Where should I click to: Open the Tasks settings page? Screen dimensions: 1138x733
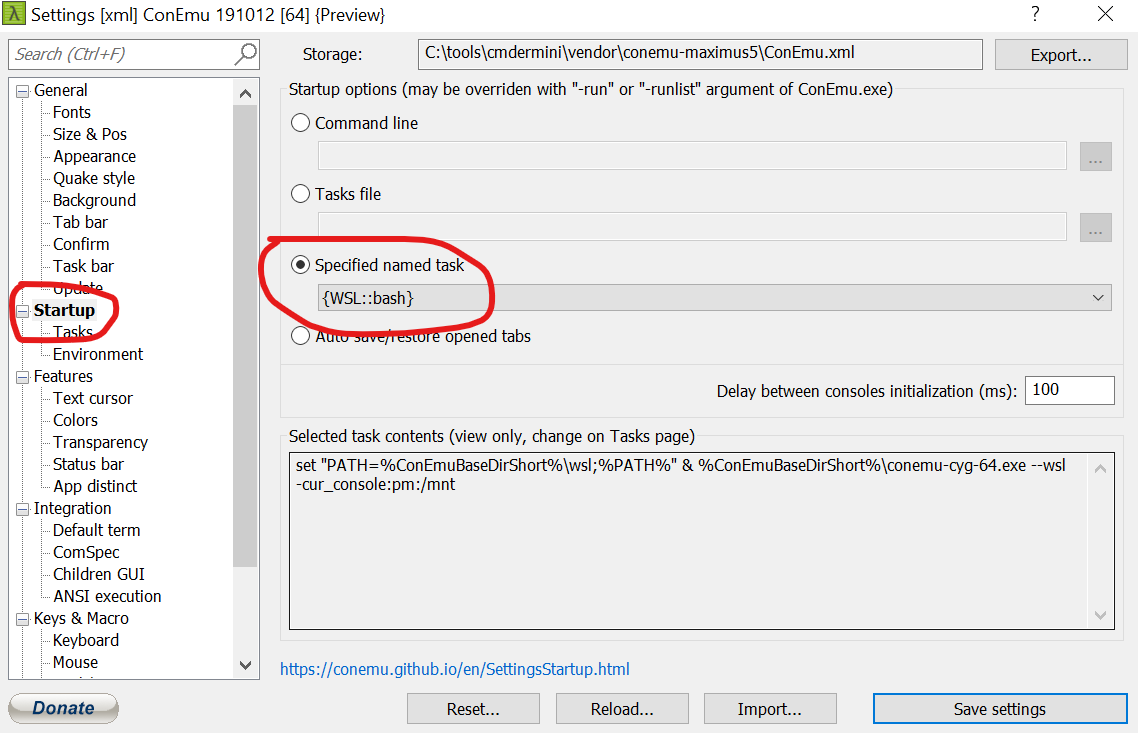click(x=73, y=332)
